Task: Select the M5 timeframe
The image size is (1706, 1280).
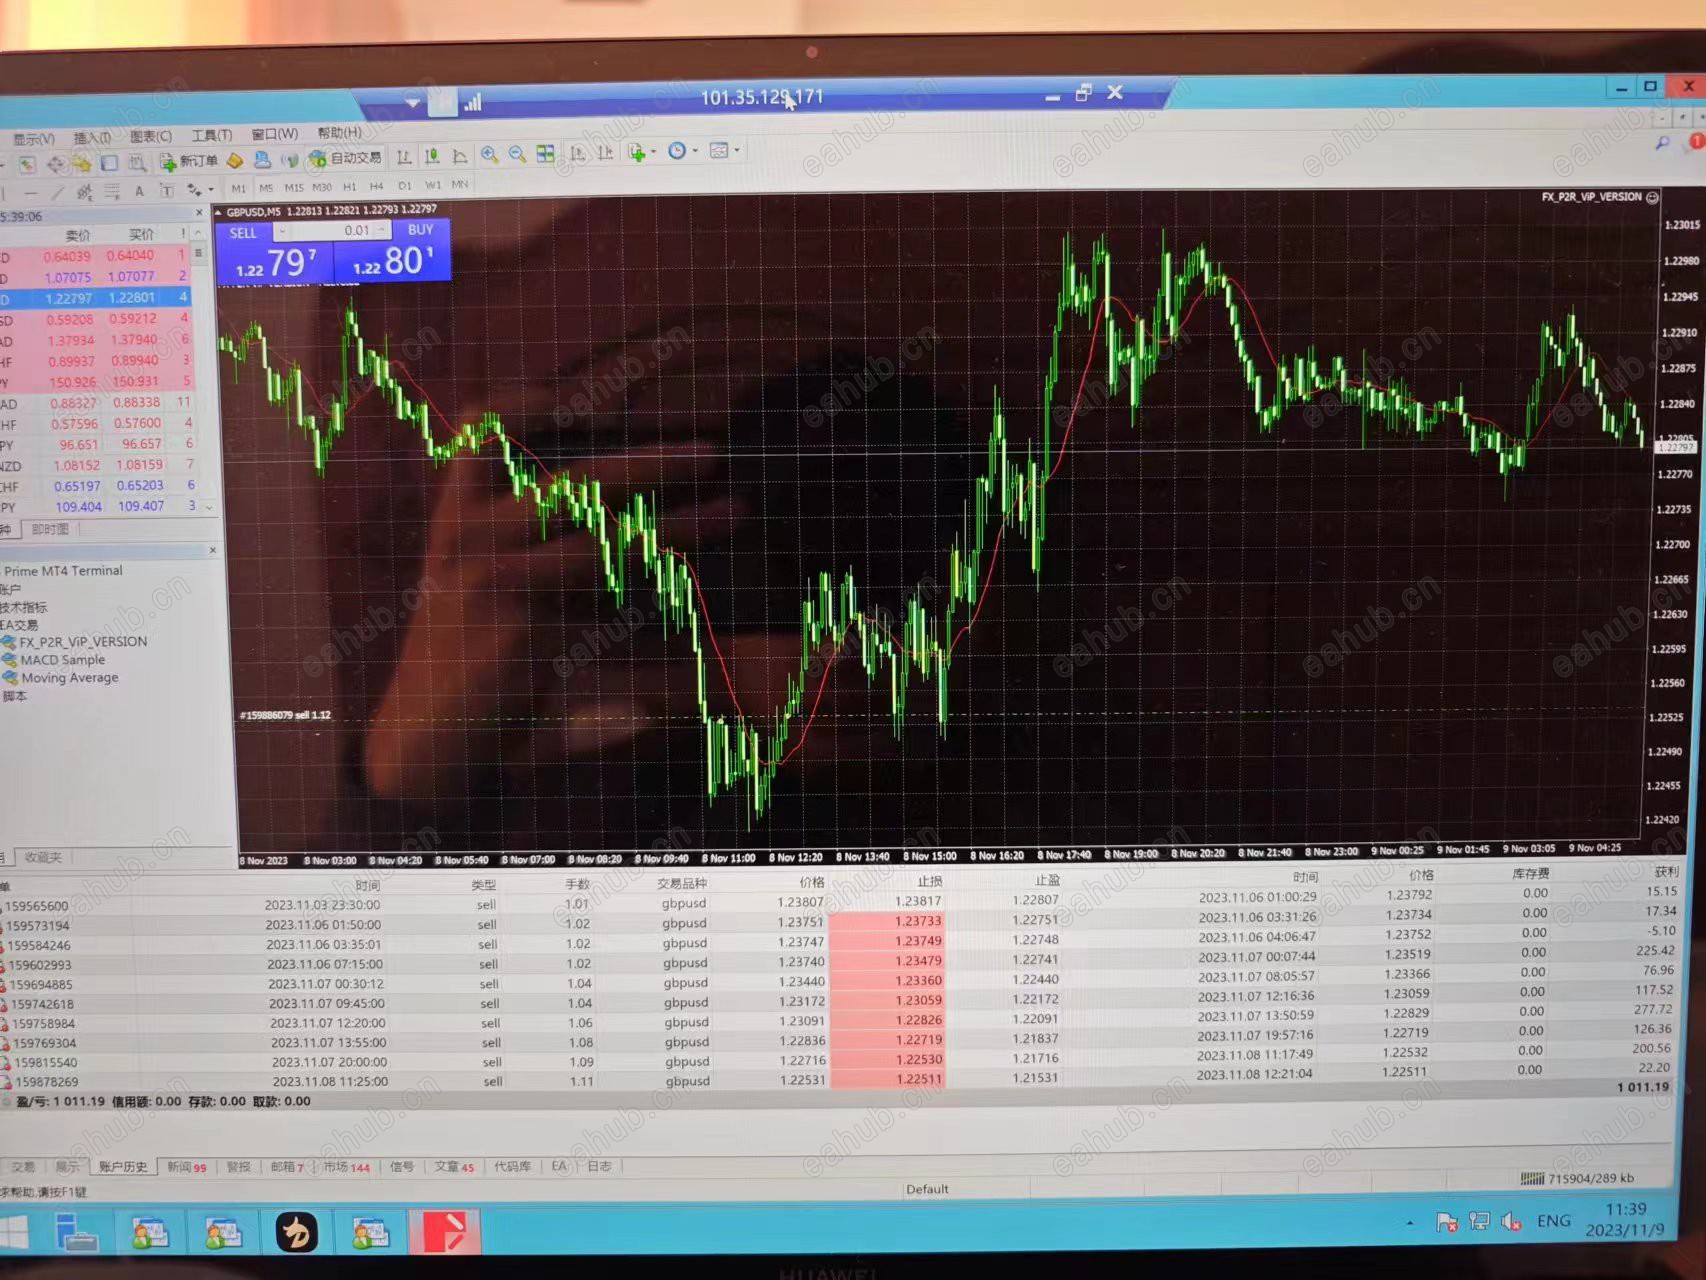Action: [266, 188]
